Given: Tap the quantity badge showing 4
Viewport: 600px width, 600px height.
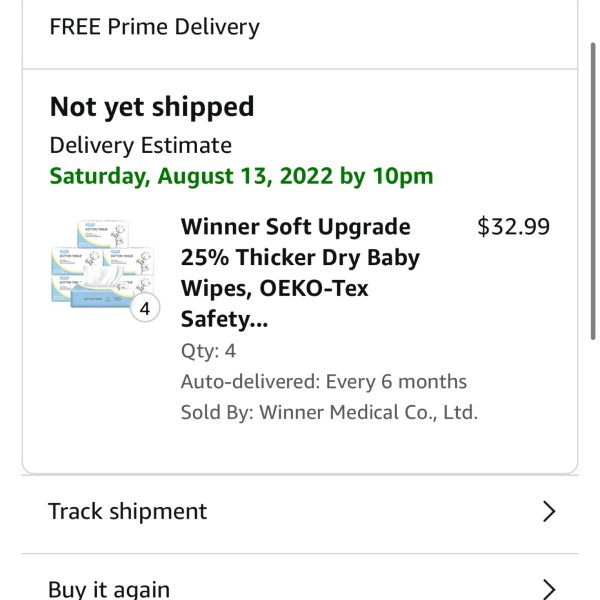Looking at the screenshot, I should coord(145,308).
